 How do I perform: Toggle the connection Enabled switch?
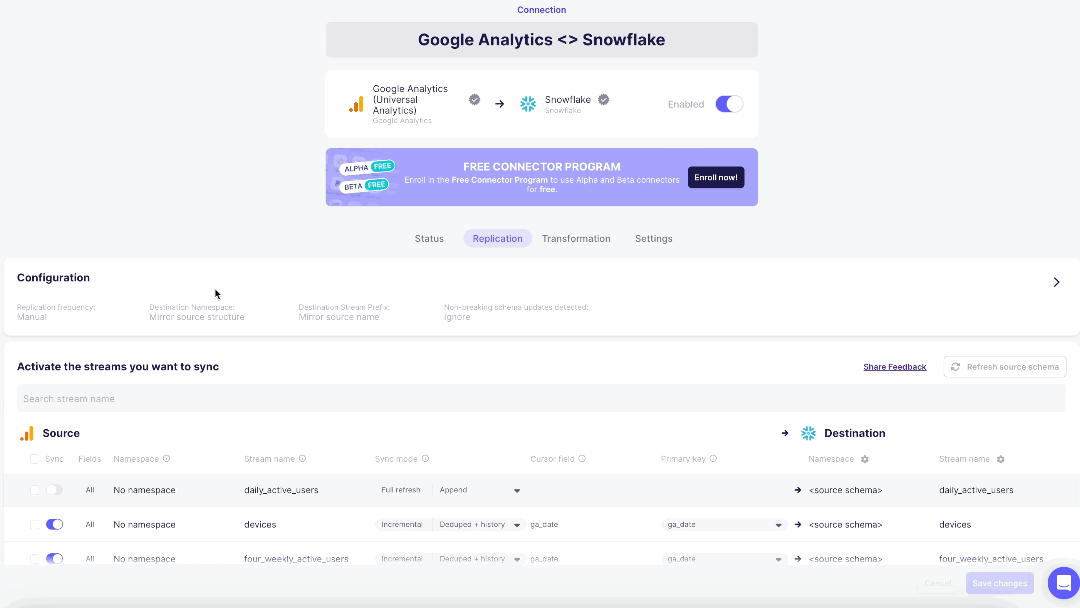[729, 104]
